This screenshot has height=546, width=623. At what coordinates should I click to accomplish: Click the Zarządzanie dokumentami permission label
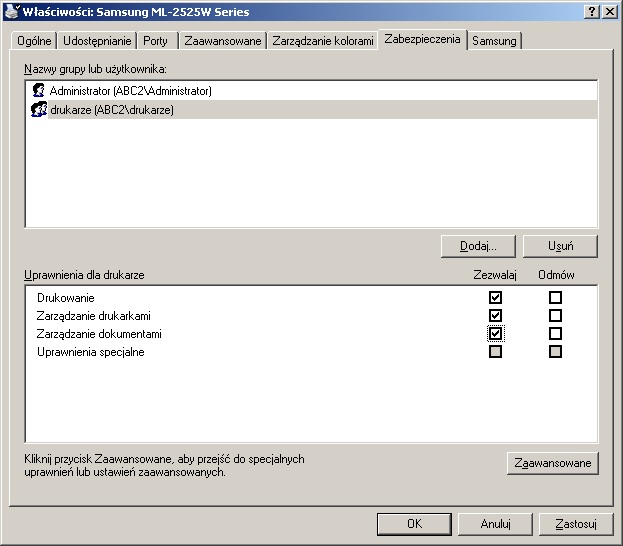click(x=99, y=334)
